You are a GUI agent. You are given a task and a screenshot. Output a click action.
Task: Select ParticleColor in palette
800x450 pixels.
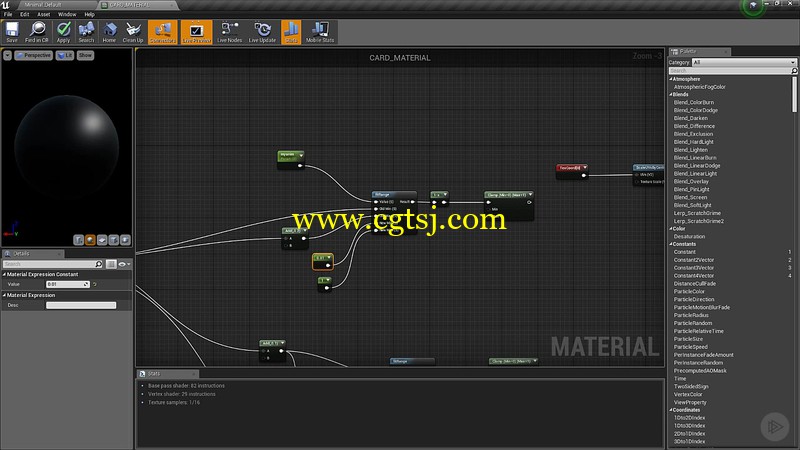[x=689, y=291]
